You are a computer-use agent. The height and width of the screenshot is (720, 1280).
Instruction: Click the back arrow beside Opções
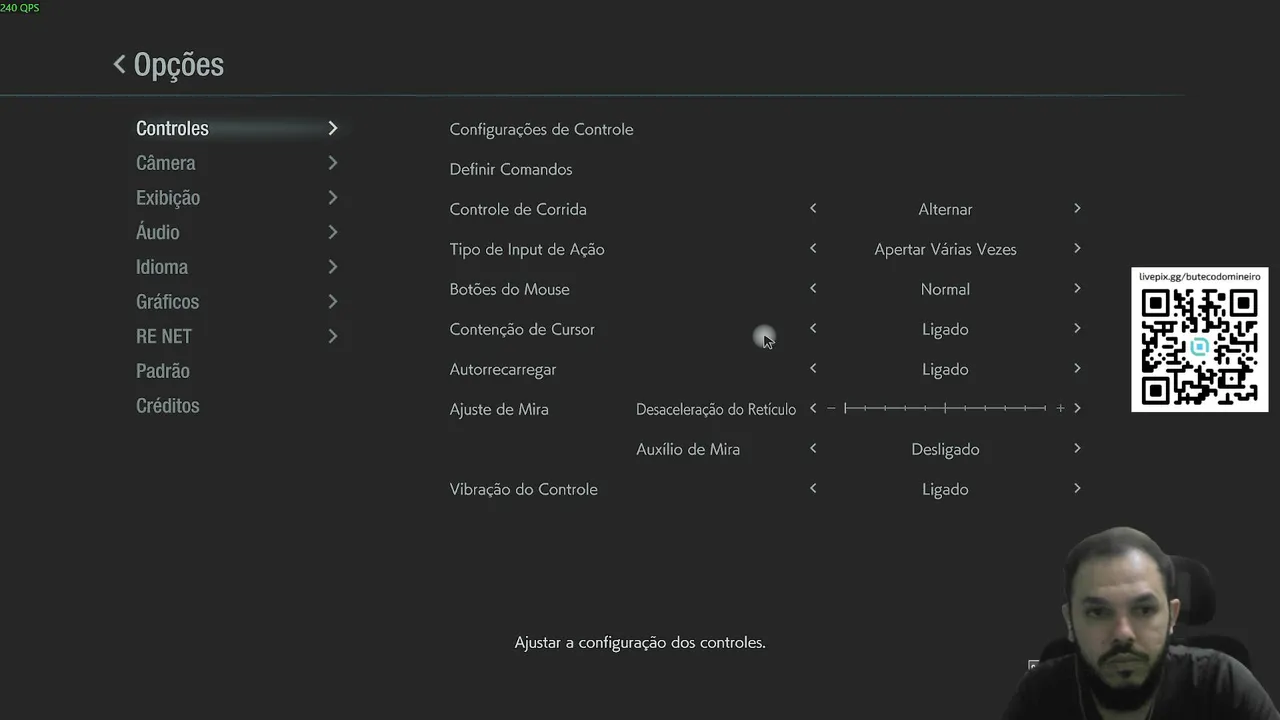click(119, 65)
